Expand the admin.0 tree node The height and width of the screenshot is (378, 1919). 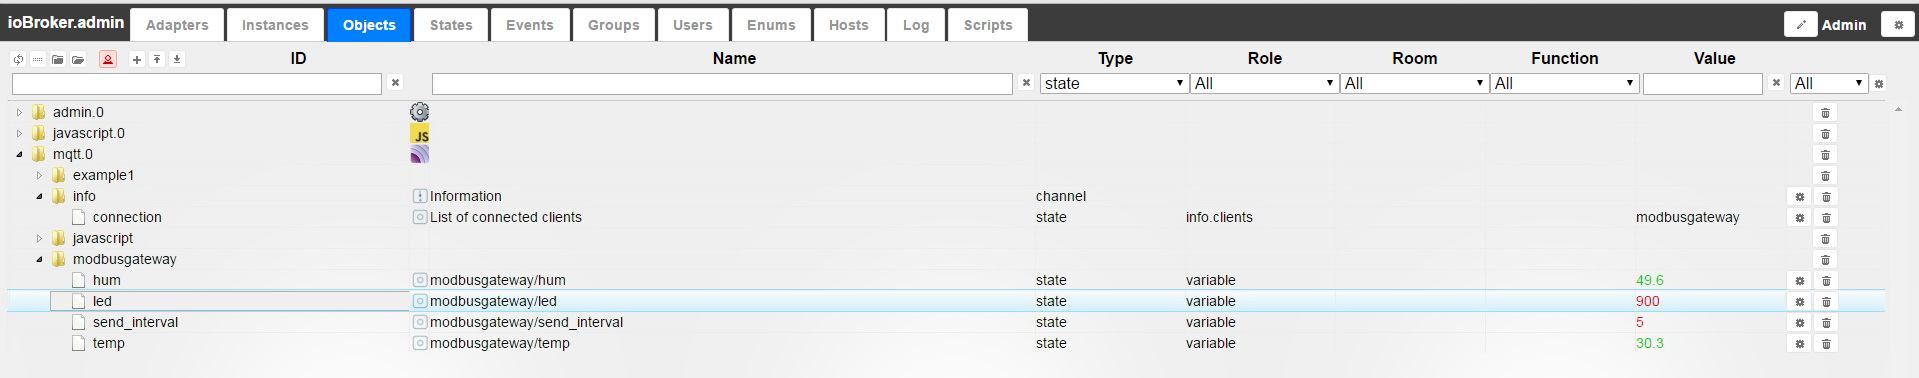pyautogui.click(x=19, y=112)
